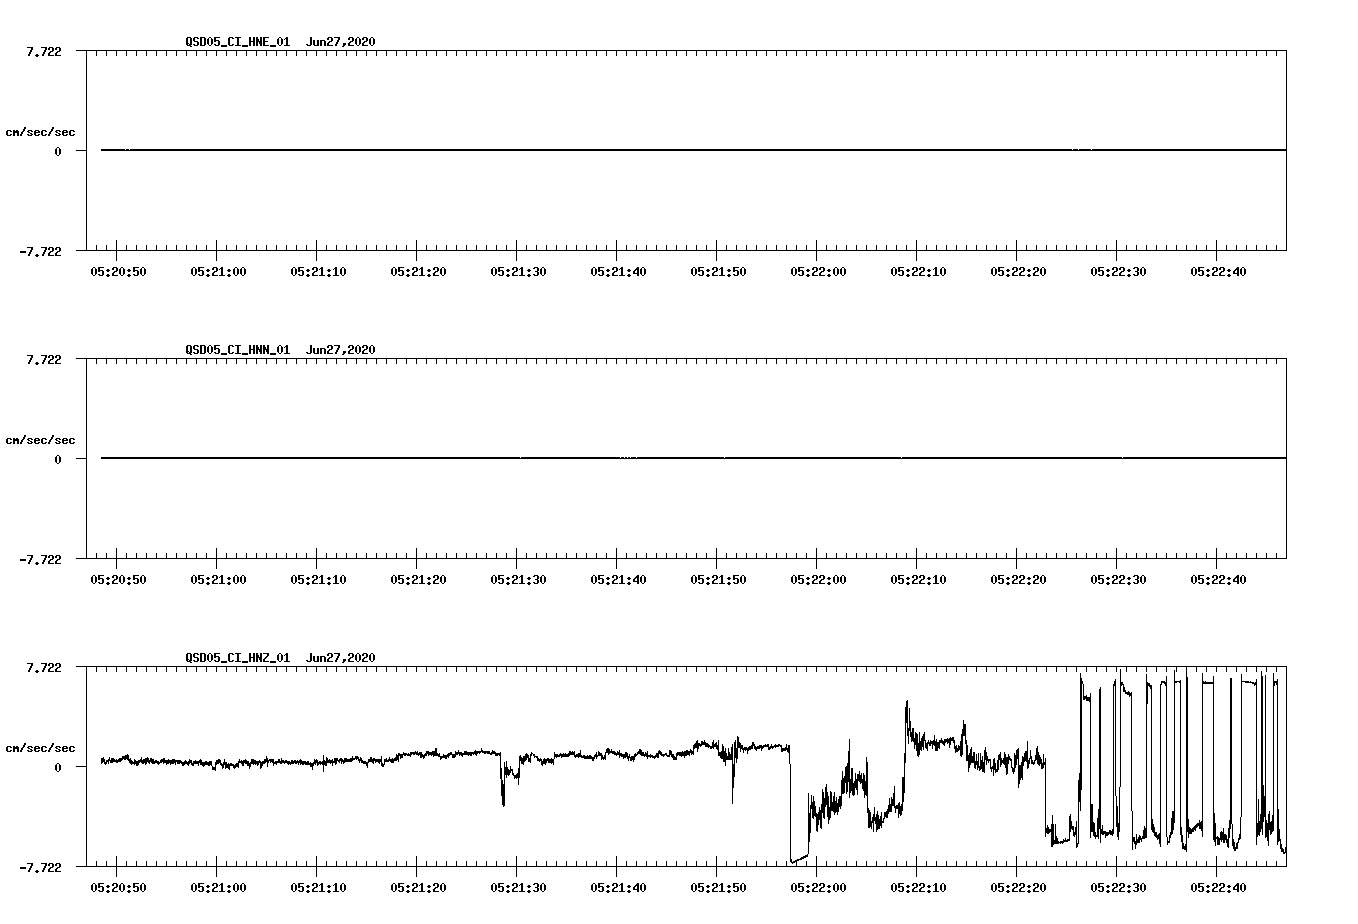Click the 05:22:10 time label under HNN plot

pyautogui.click(x=918, y=580)
